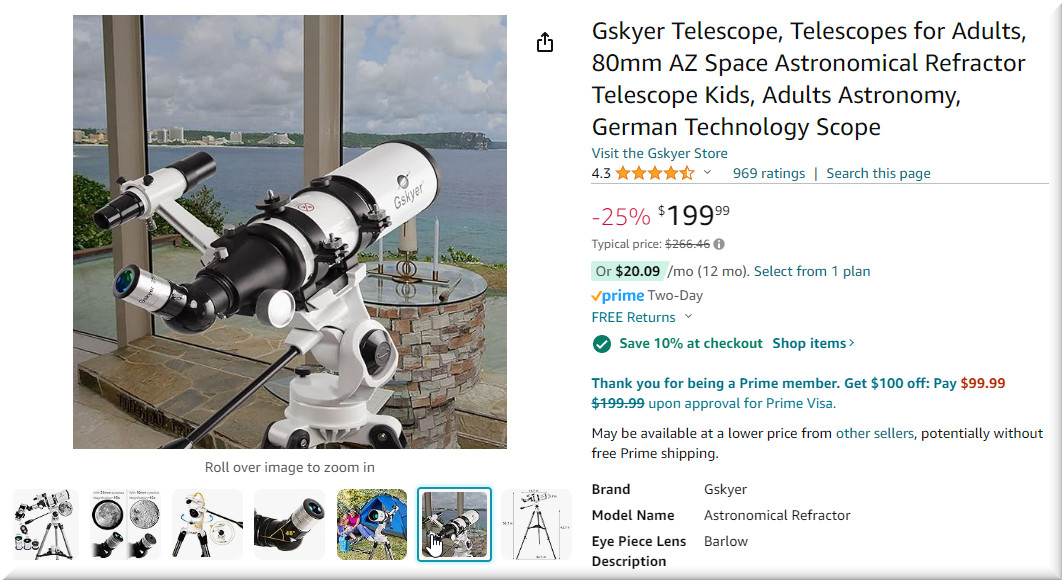Click the green coupon checkmark icon
This screenshot has width=1062, height=580.
[601, 344]
